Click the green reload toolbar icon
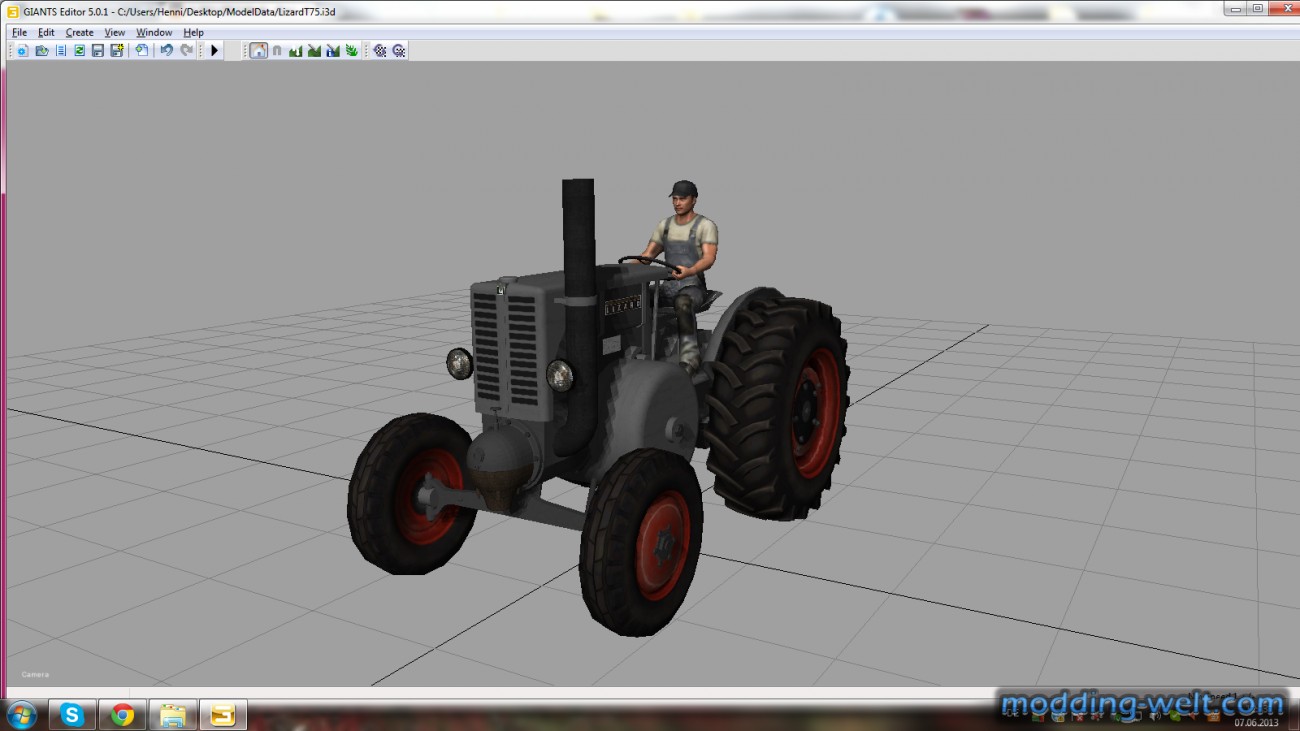 [79, 50]
